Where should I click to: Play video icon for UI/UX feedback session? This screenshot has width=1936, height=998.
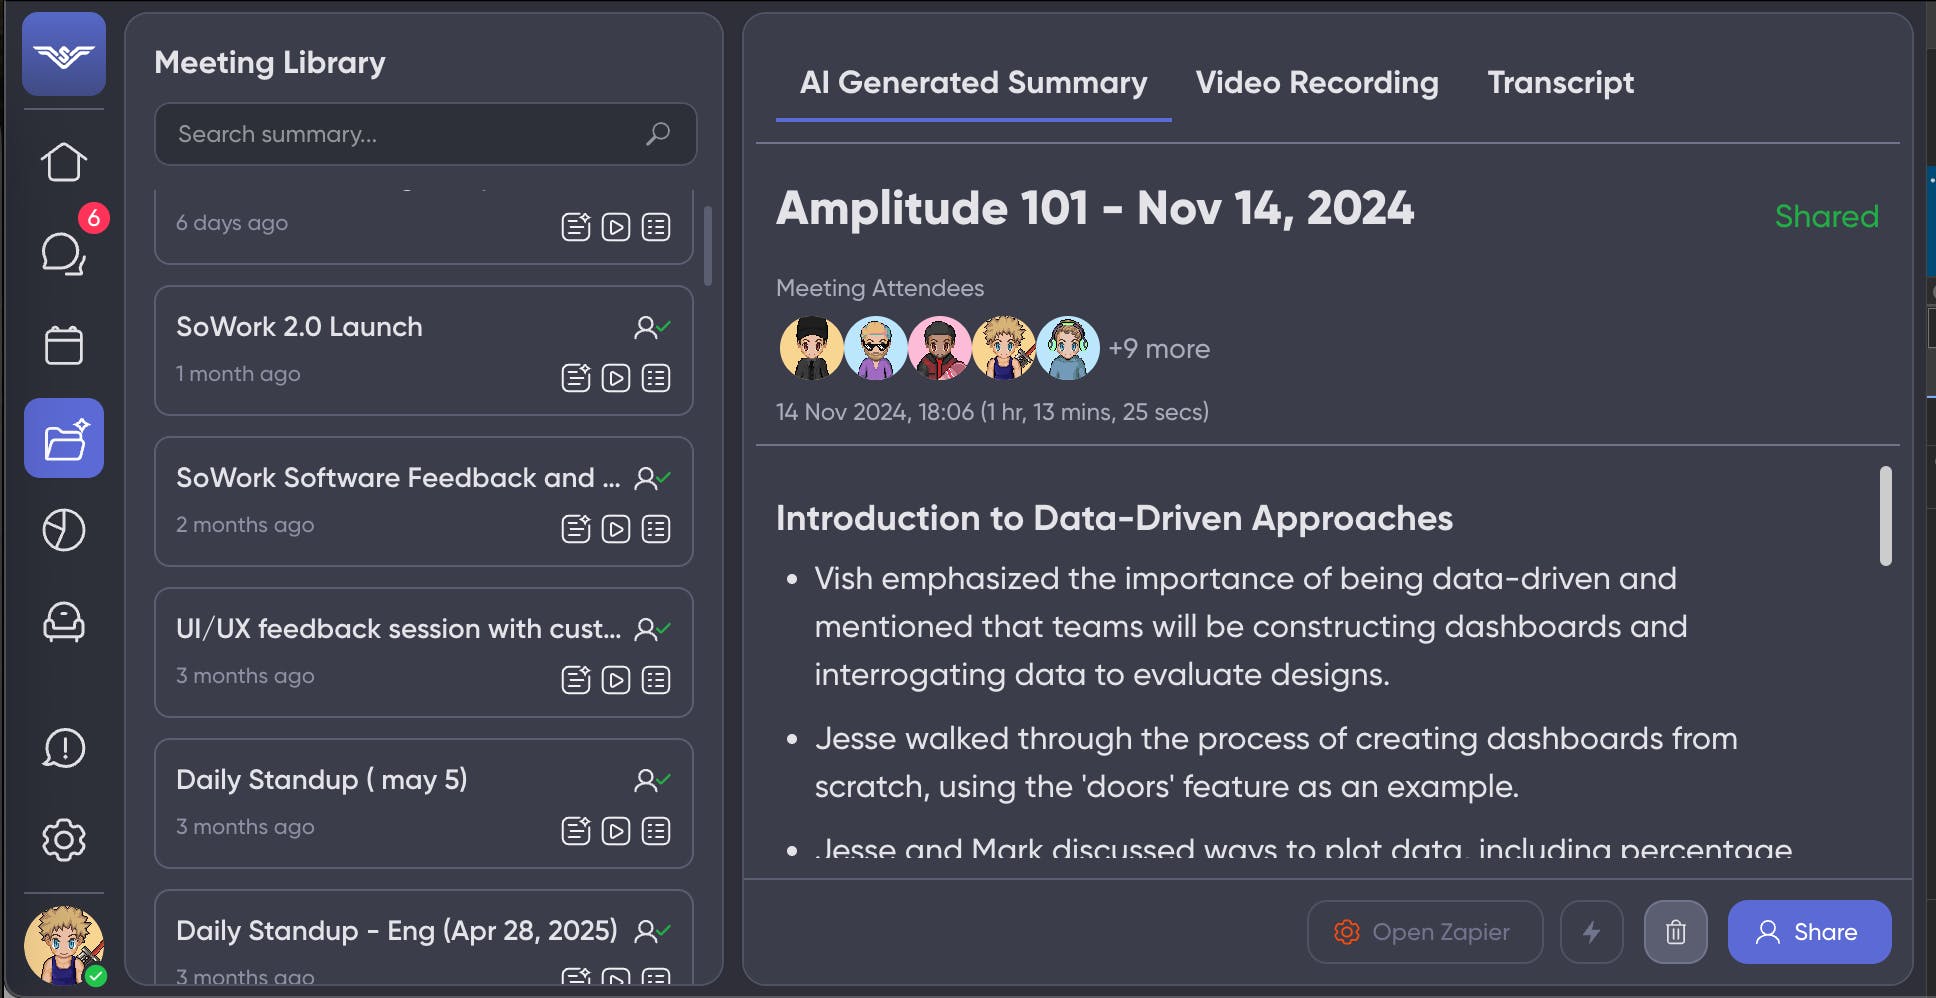coord(616,680)
